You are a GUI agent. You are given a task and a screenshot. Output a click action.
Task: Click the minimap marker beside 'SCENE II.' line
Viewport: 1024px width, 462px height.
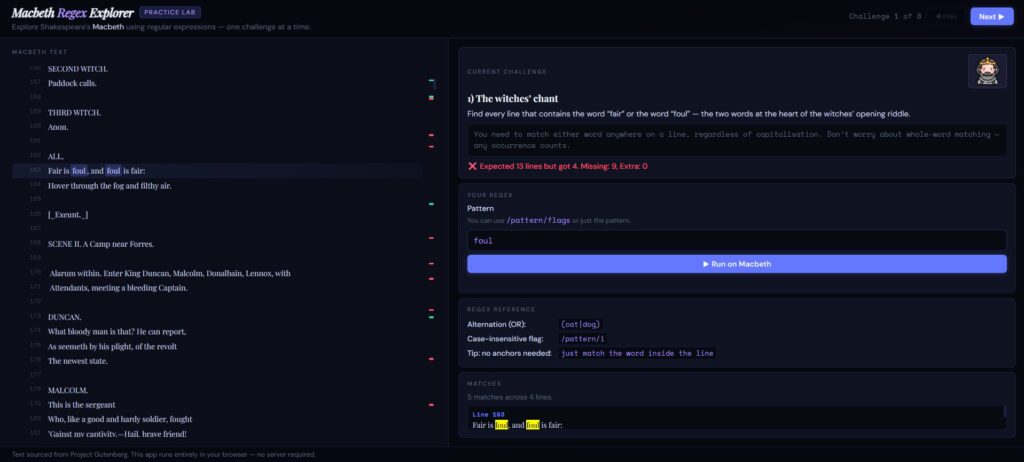click(x=431, y=238)
